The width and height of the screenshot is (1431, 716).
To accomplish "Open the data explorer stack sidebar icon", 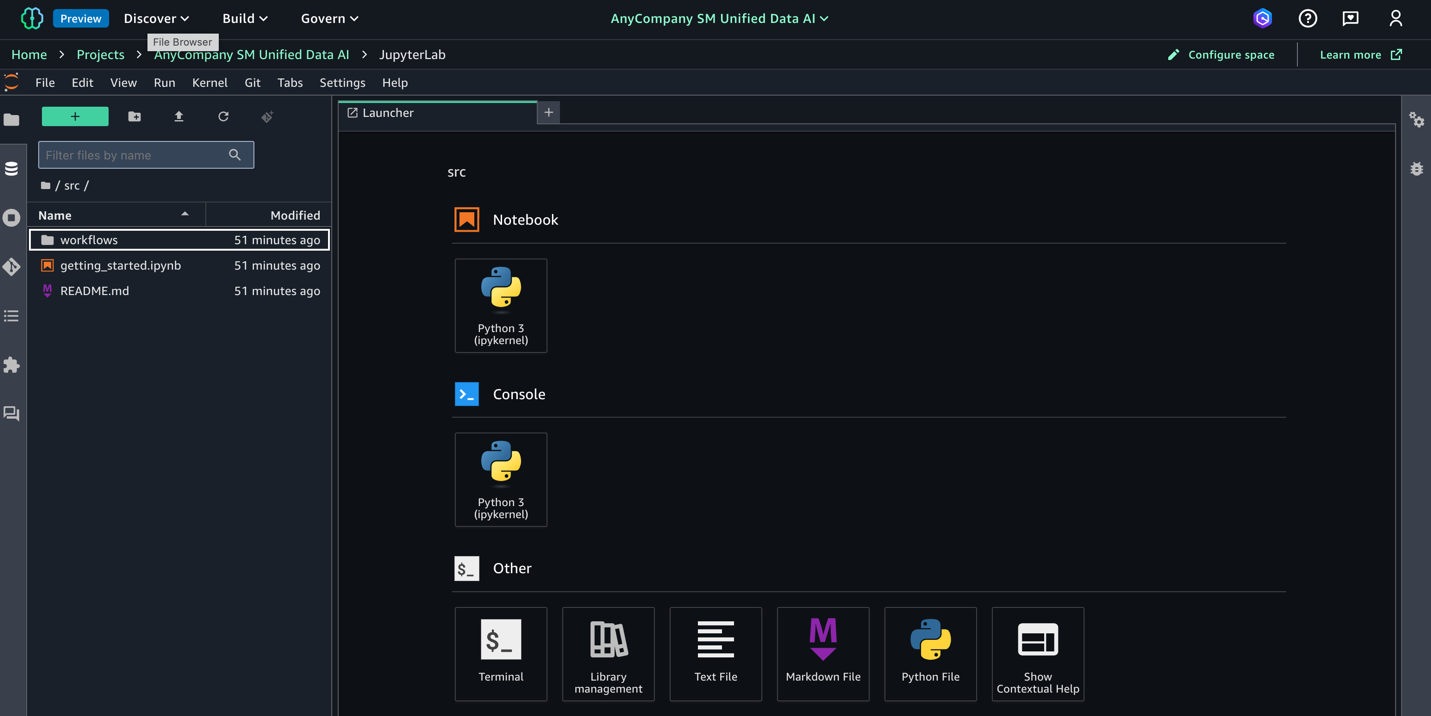I will point(12,169).
